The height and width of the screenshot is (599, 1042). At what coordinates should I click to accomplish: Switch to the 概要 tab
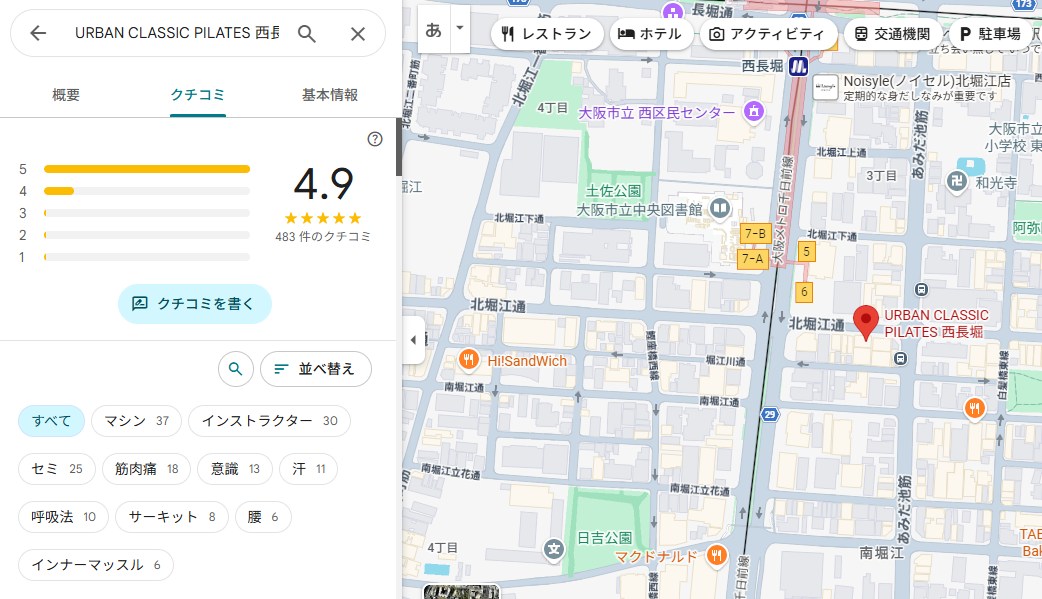pos(66,95)
